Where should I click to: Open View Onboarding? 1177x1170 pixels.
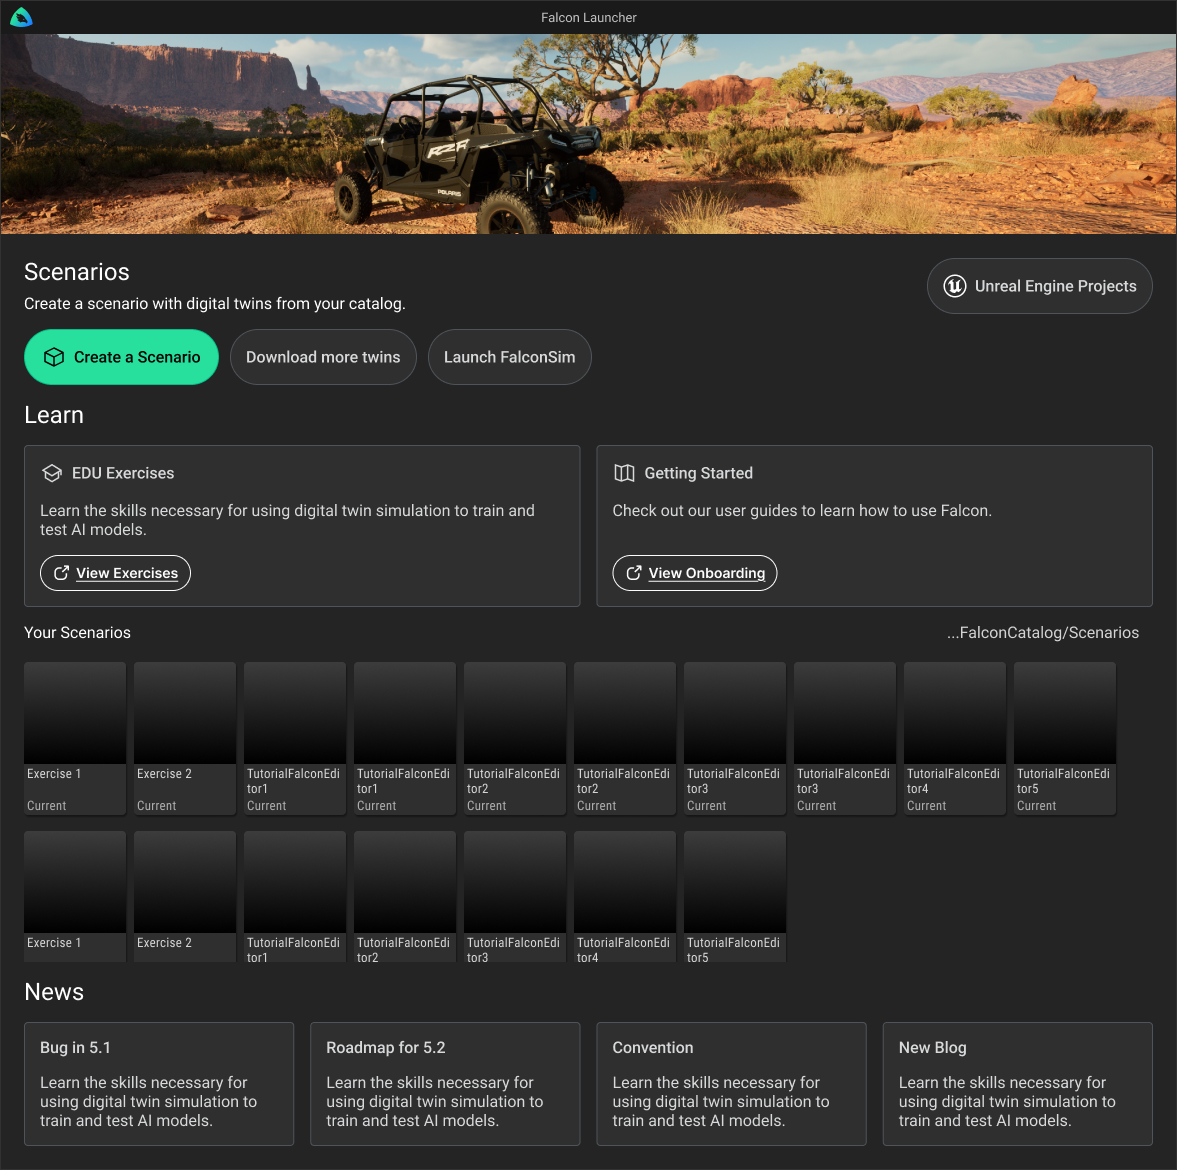(x=694, y=572)
